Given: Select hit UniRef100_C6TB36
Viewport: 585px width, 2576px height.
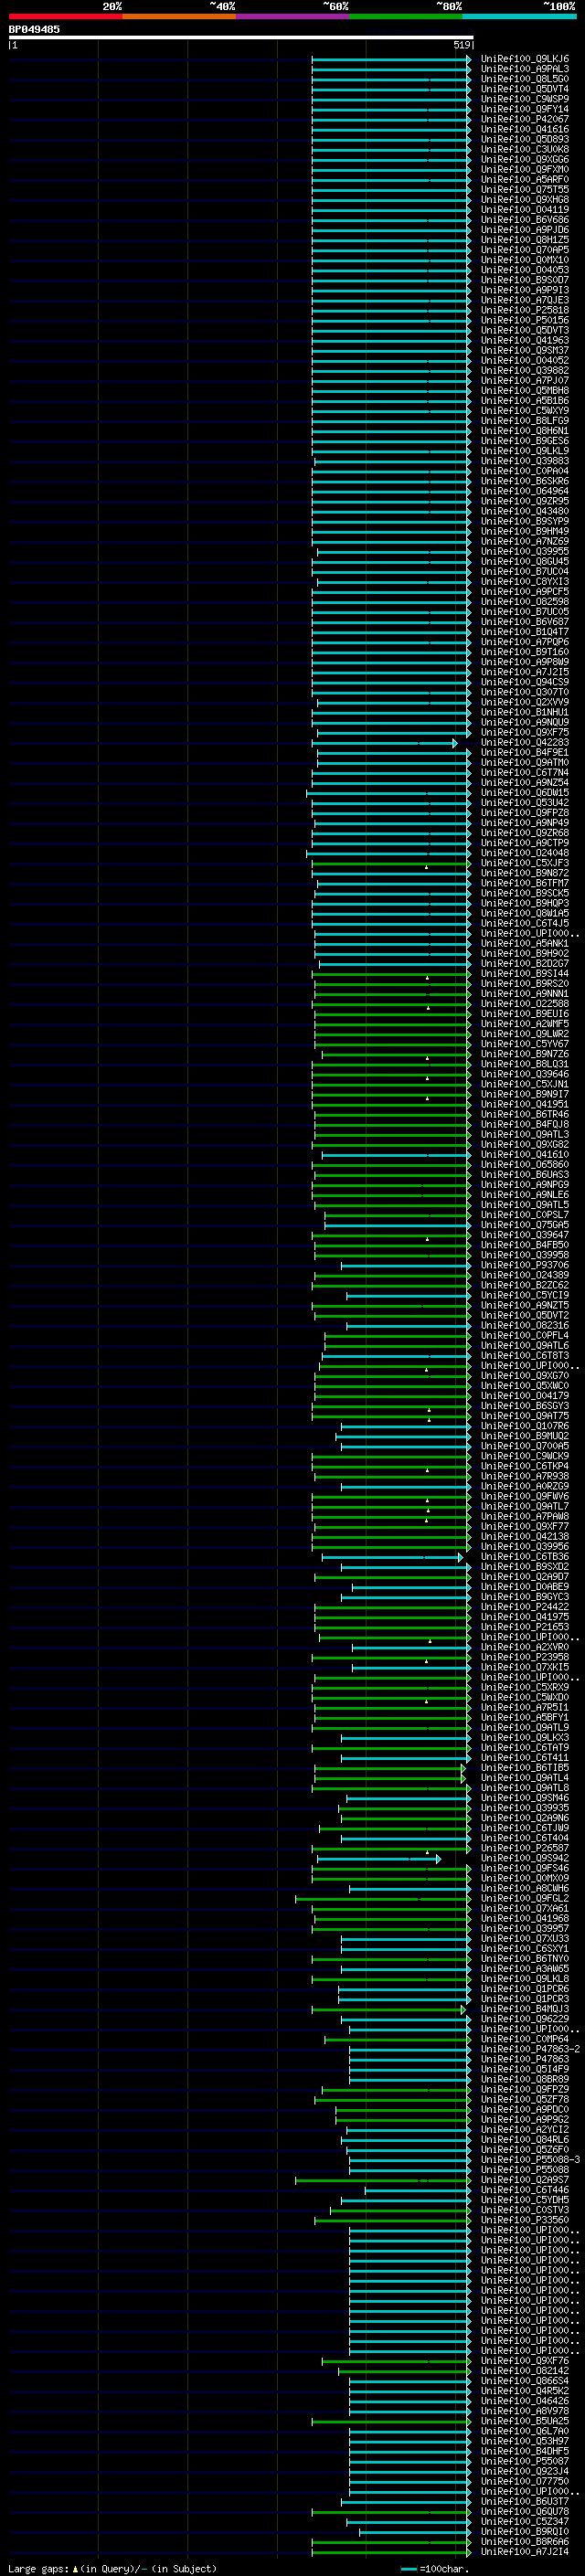Looking at the screenshot, I should [x=525, y=1557].
